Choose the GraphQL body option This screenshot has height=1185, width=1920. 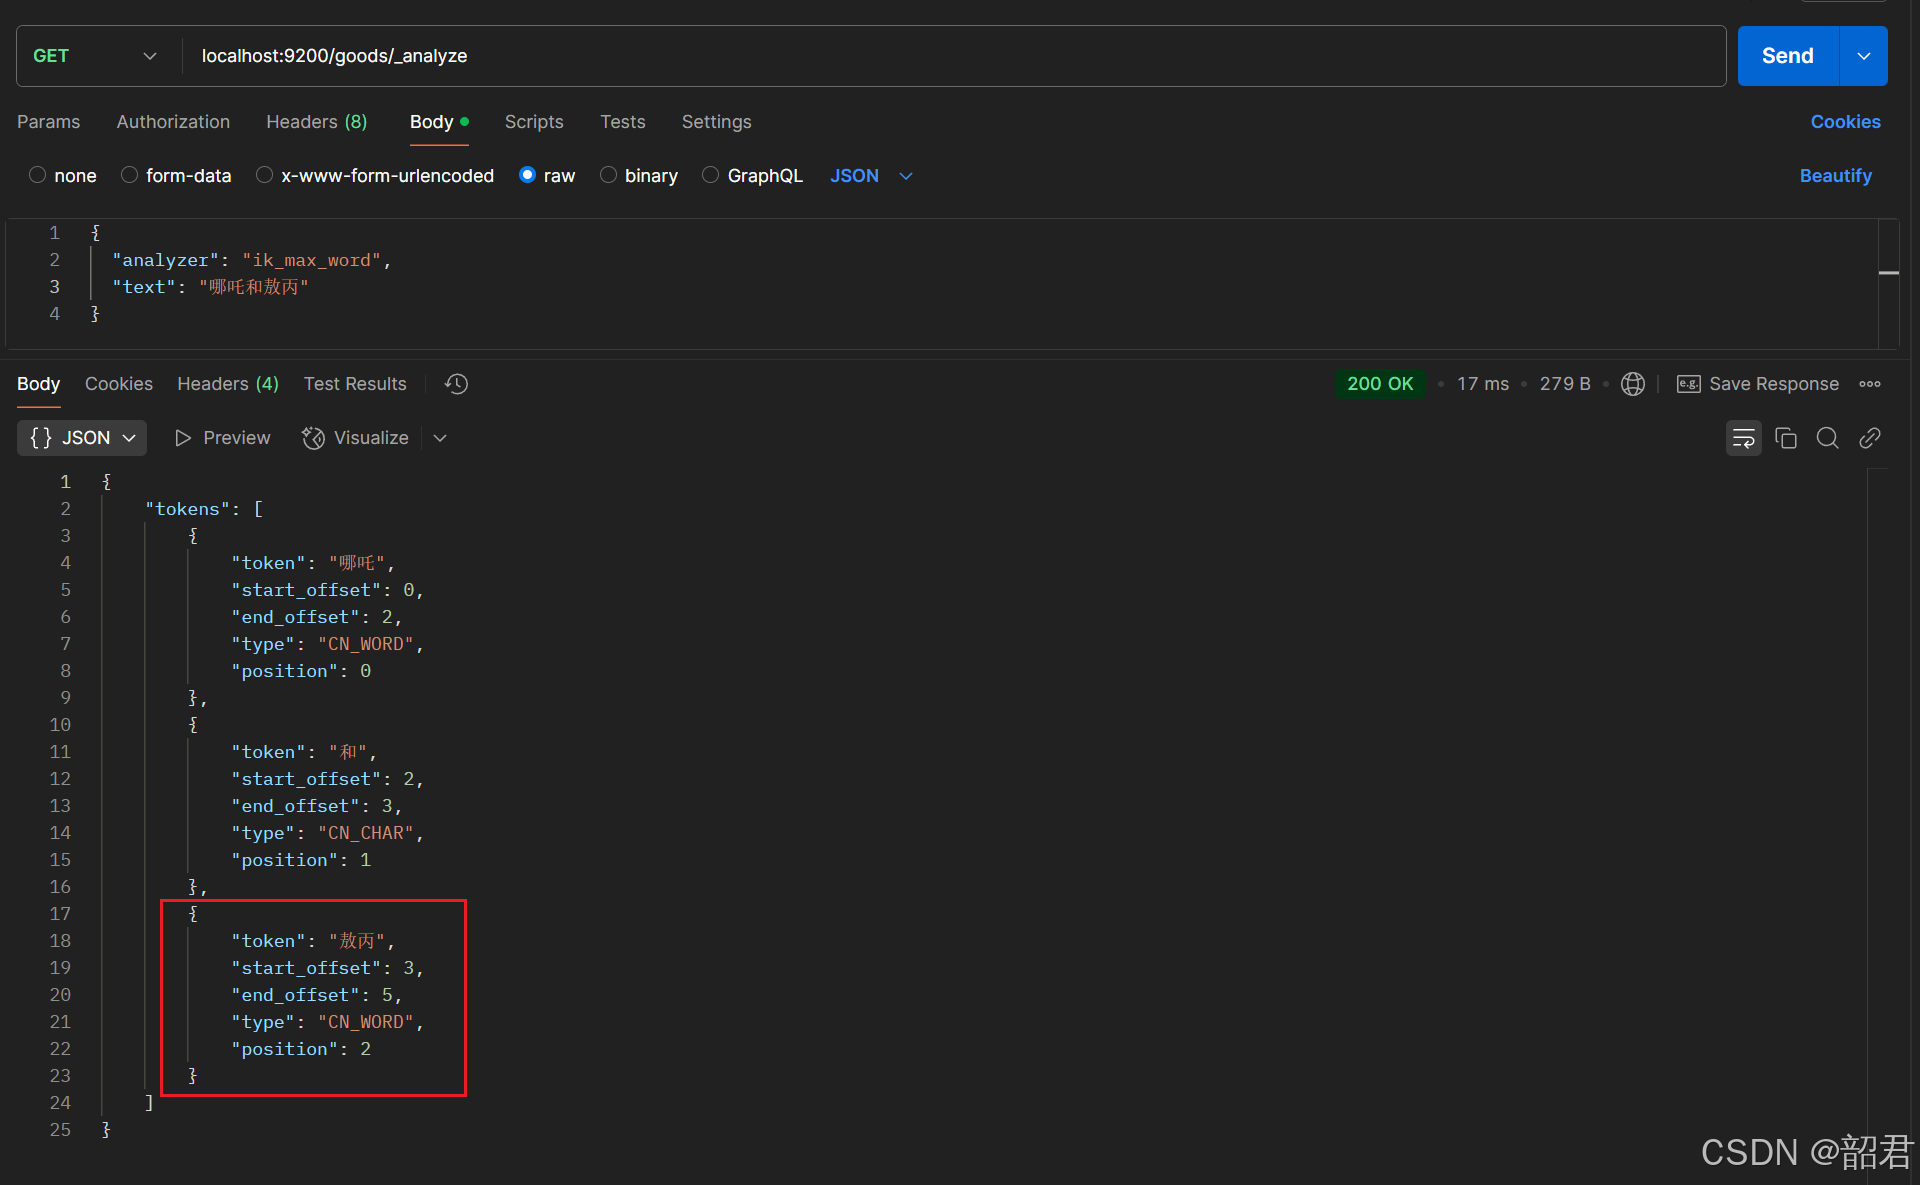tap(711, 175)
